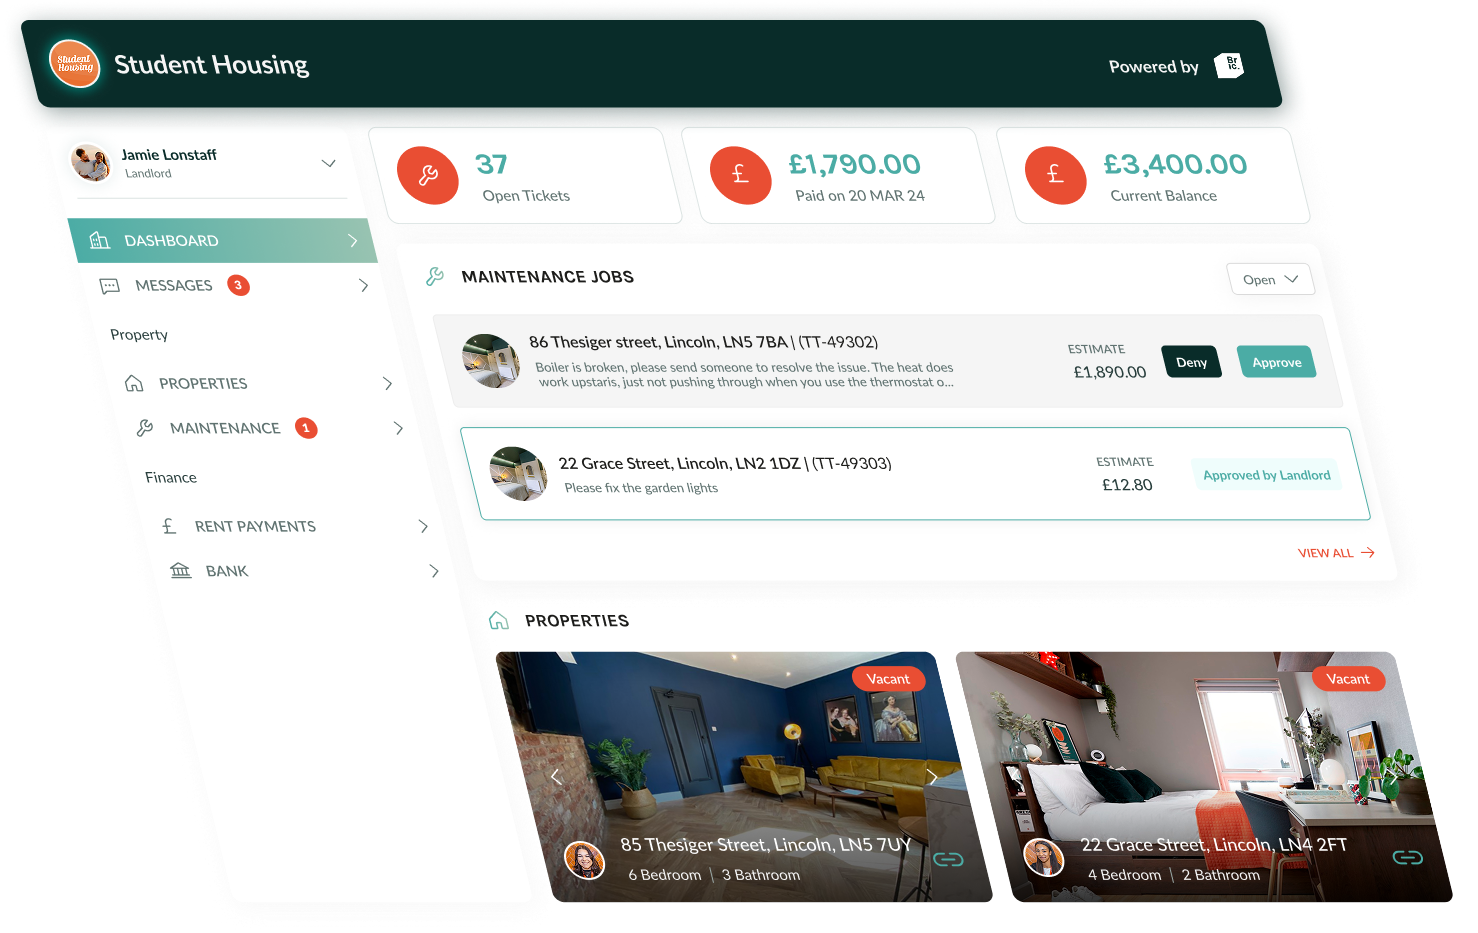The height and width of the screenshot is (933, 1478).
Task: Click the Bric logo next to Powered by
Action: click(1229, 65)
